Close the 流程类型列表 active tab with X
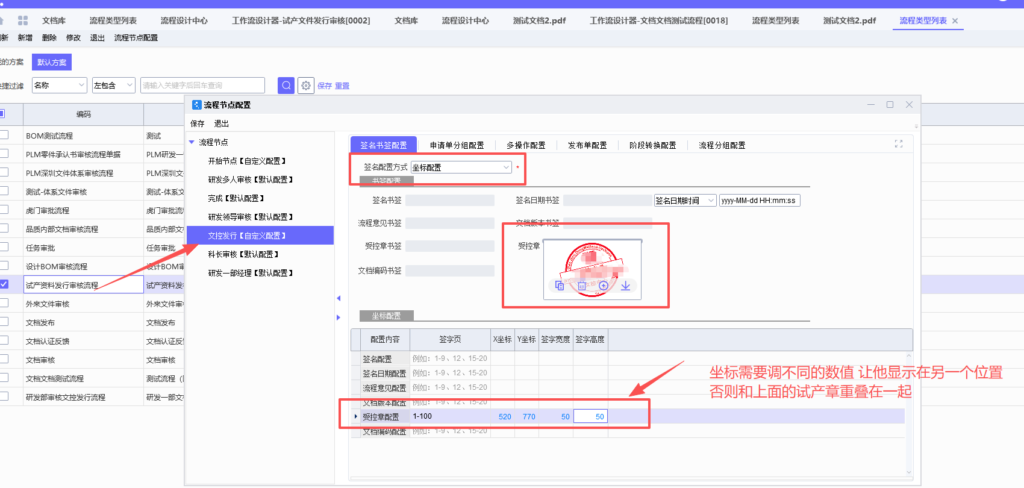The width and height of the screenshot is (1024, 488). (955, 21)
